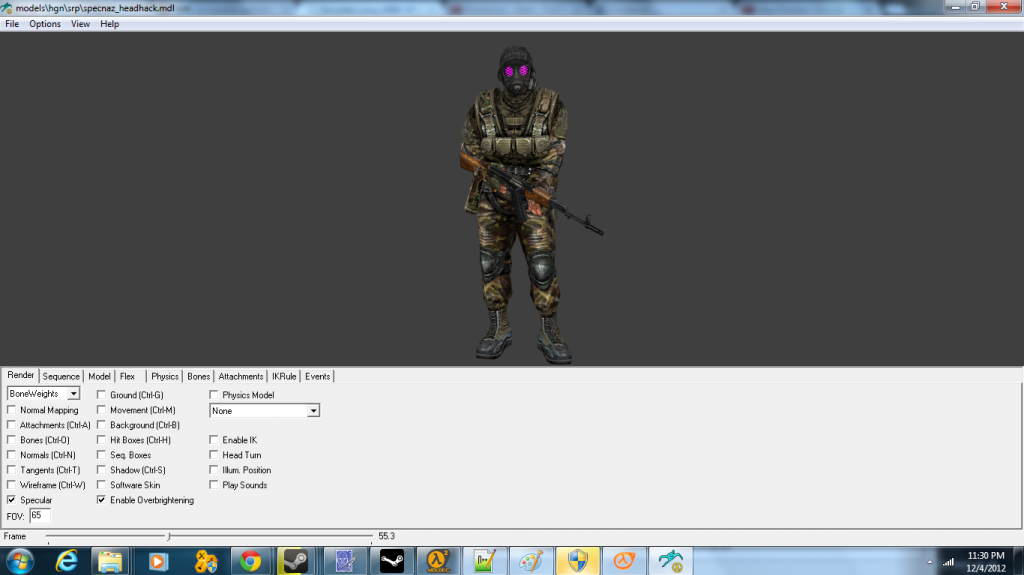Image resolution: width=1024 pixels, height=575 pixels.
Task: Show Hit Boxes (Ctrl-H)
Action: click(x=101, y=440)
